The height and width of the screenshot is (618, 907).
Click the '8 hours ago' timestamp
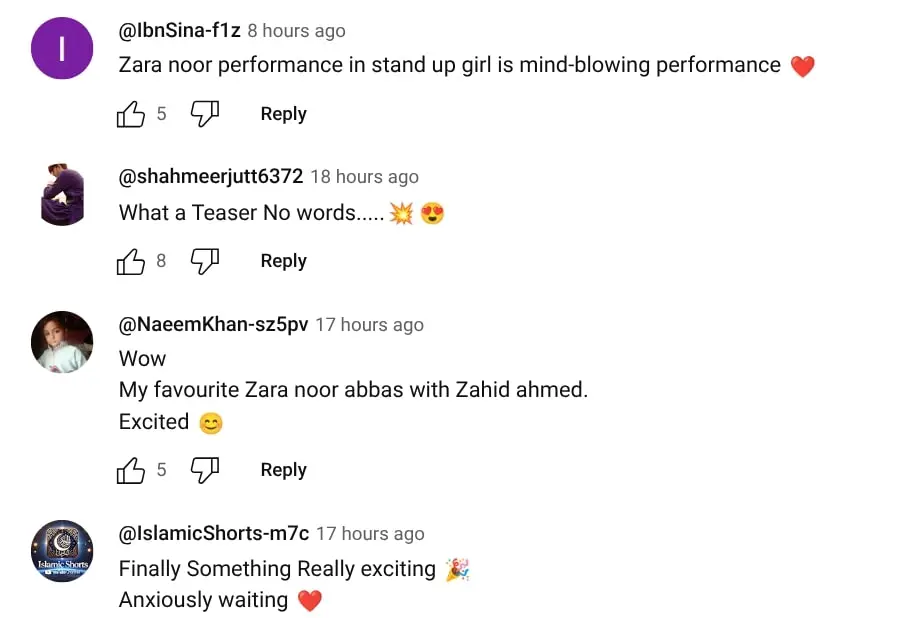coord(297,31)
